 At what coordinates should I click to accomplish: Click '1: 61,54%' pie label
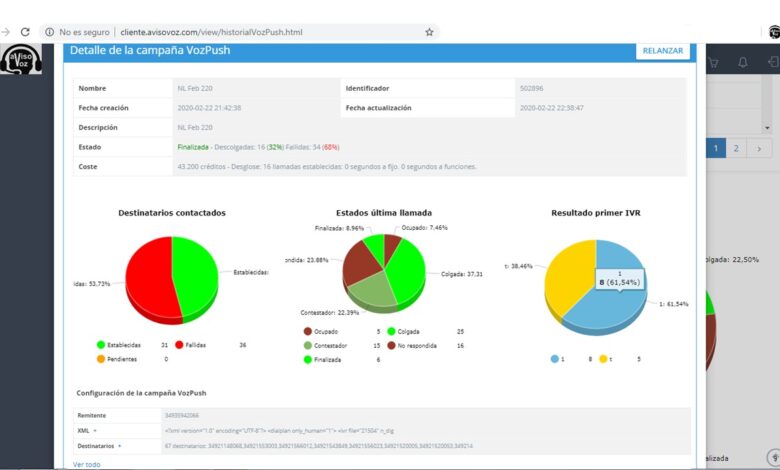click(x=674, y=304)
